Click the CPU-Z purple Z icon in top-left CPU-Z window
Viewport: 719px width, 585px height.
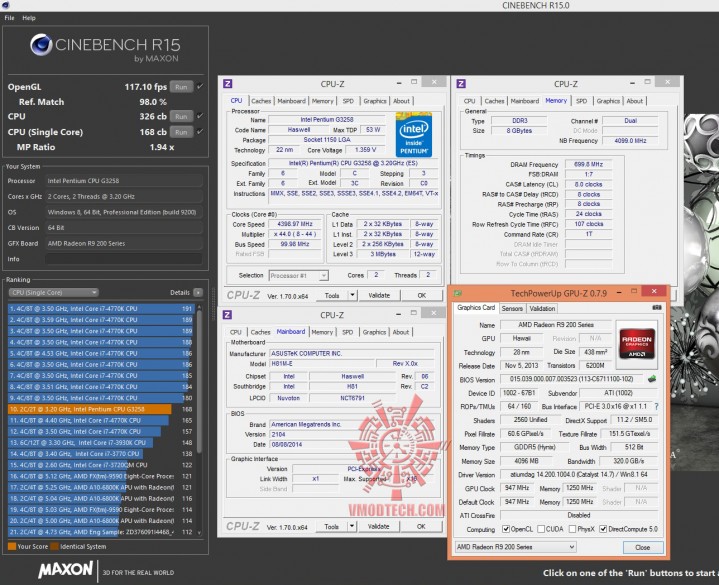(228, 83)
